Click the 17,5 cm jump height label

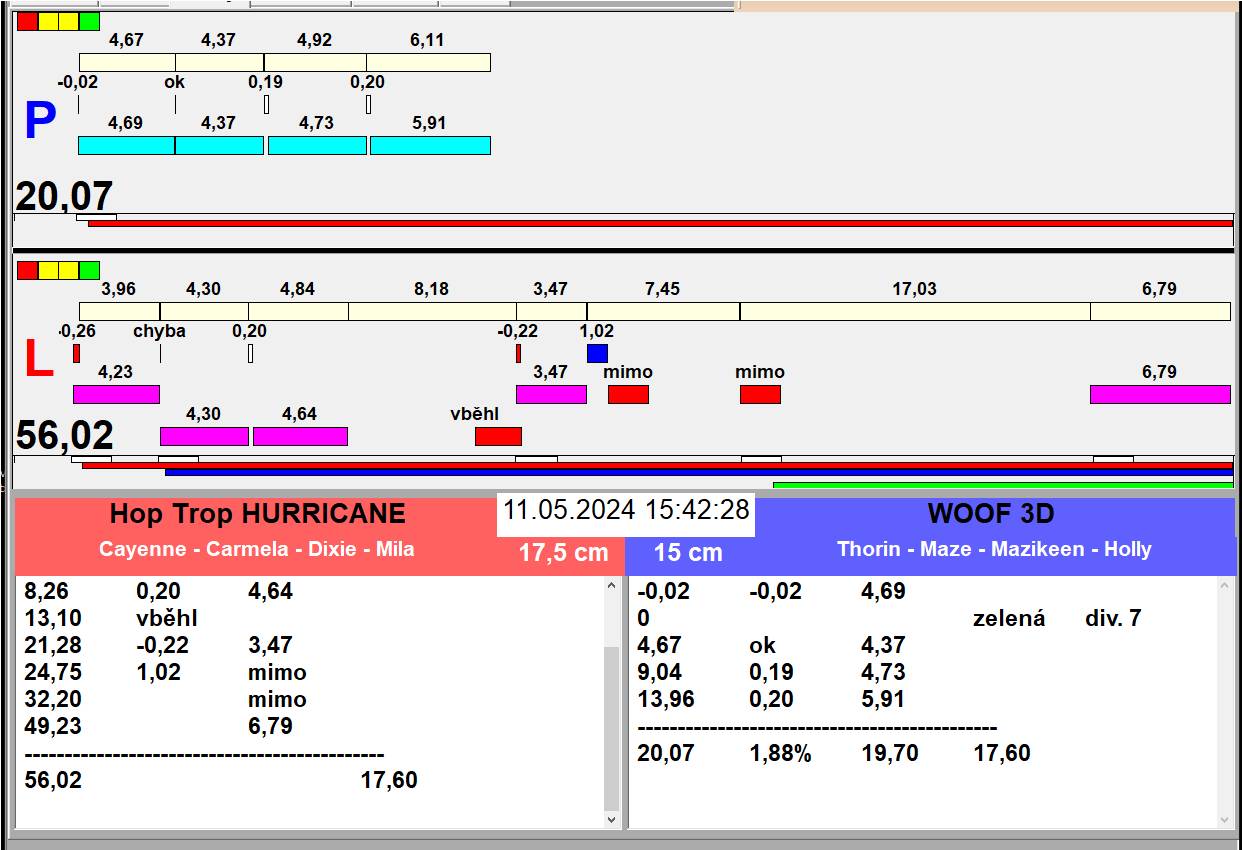563,553
